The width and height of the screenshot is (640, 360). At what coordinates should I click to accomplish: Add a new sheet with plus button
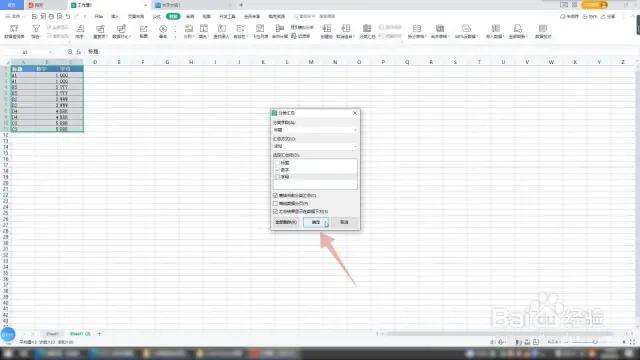(x=99, y=334)
